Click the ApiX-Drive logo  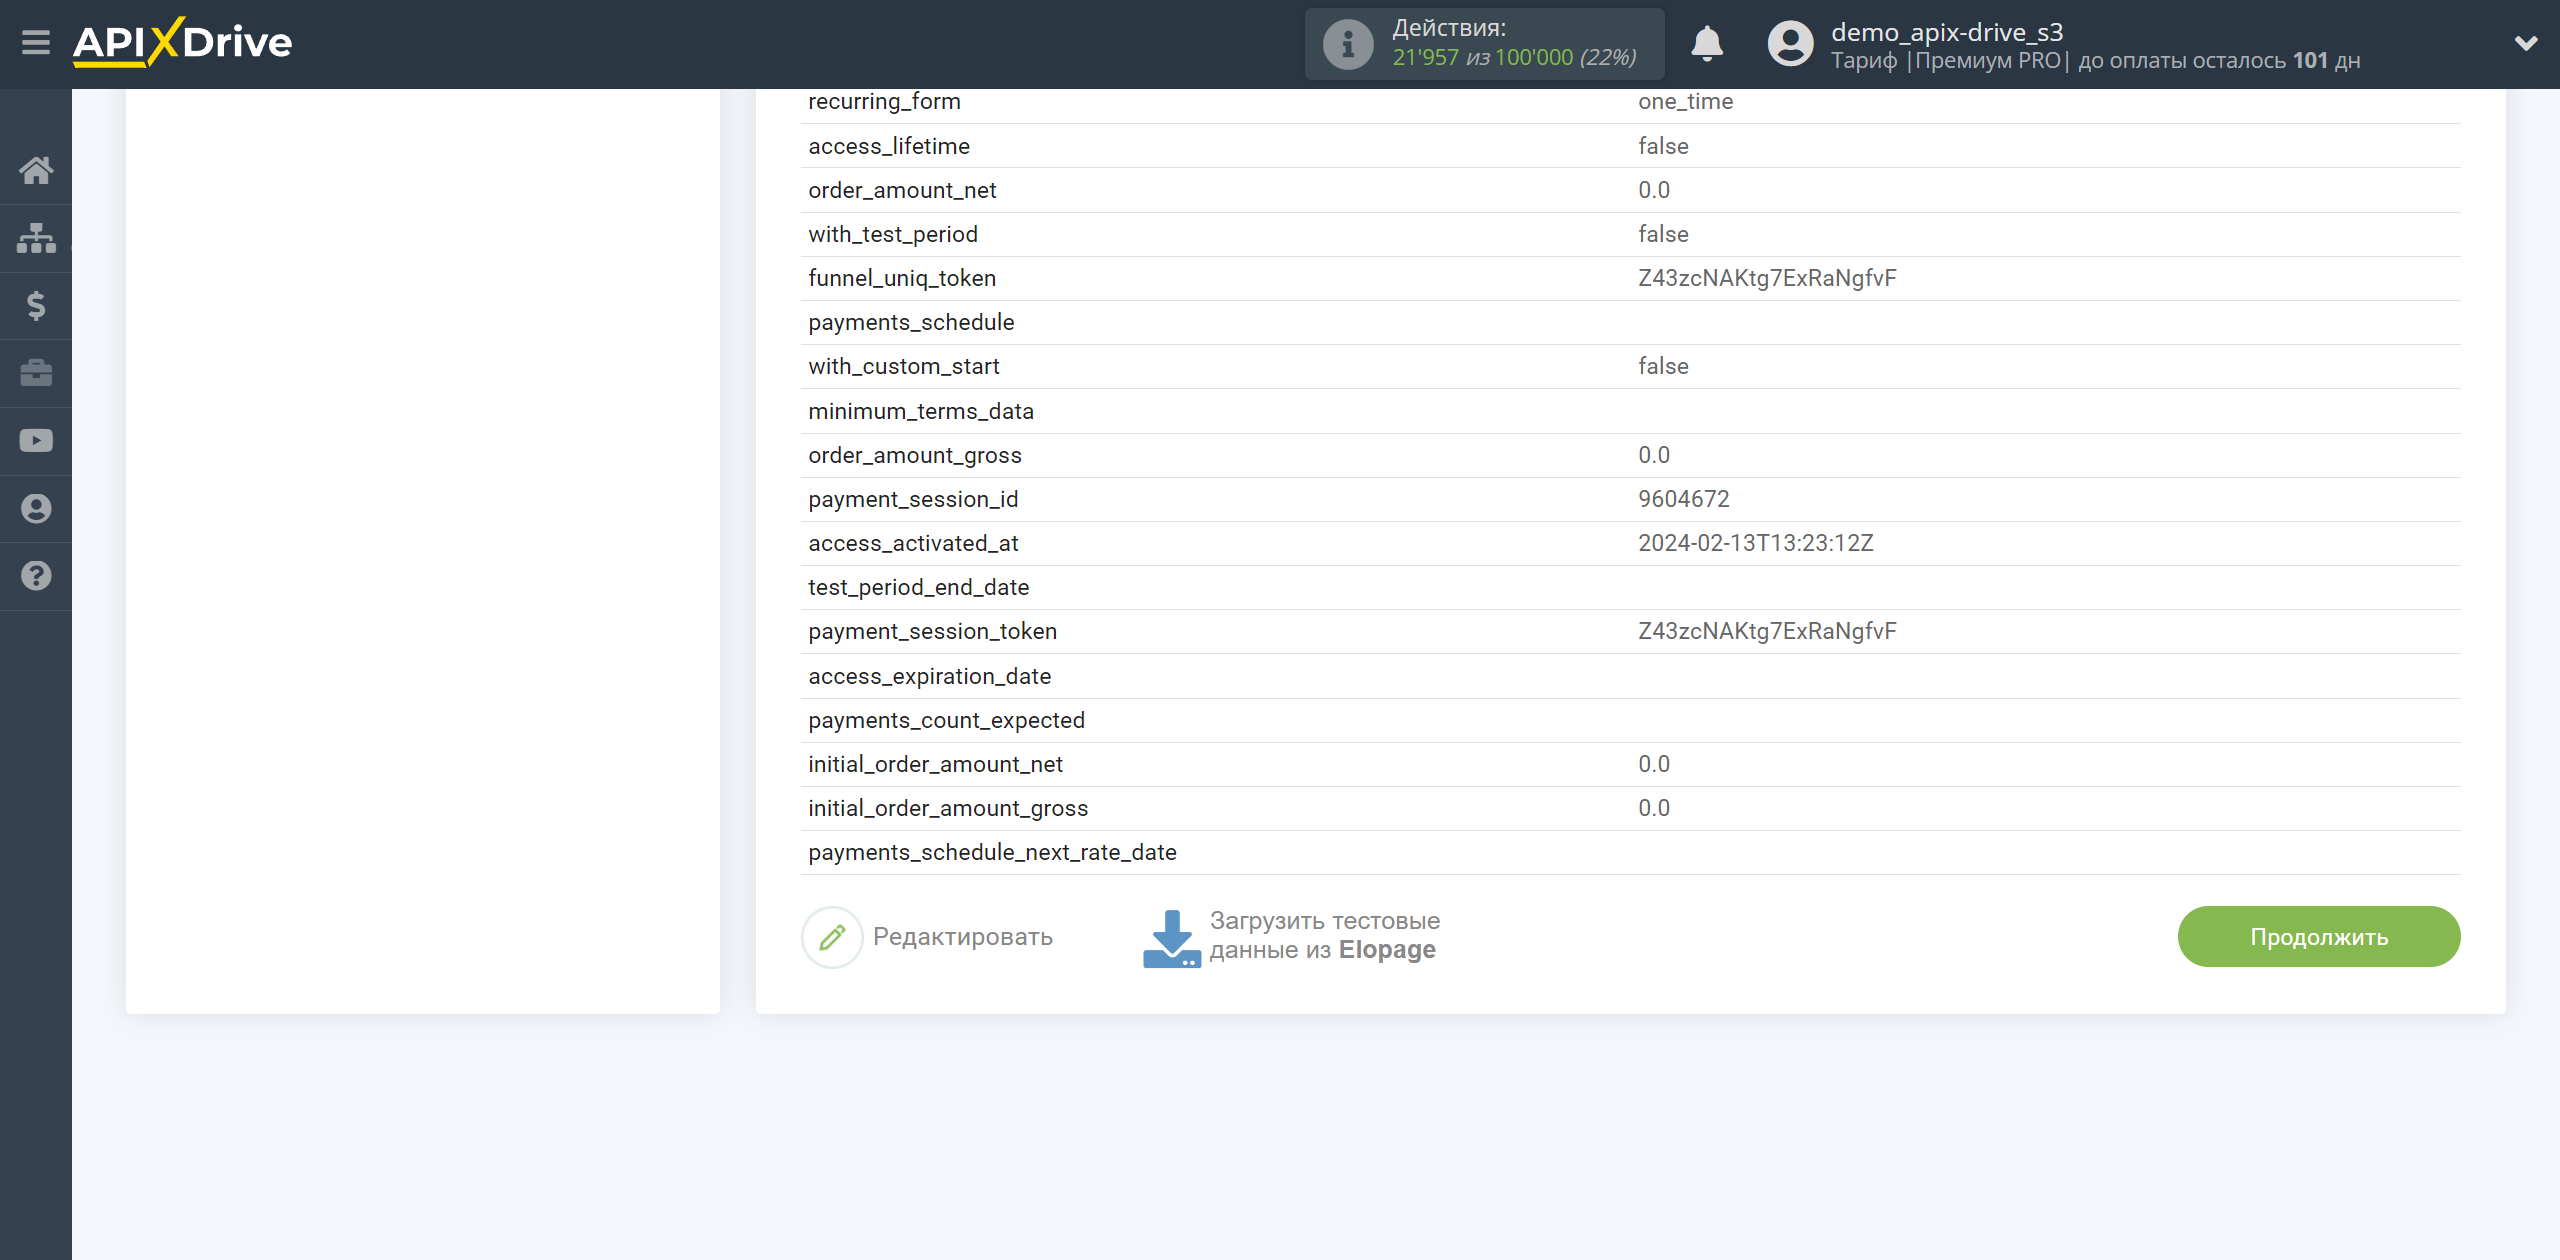tap(183, 43)
